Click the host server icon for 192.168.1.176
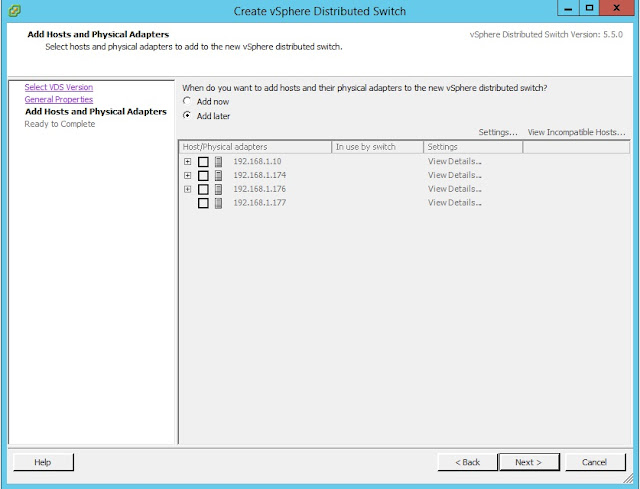 point(218,189)
